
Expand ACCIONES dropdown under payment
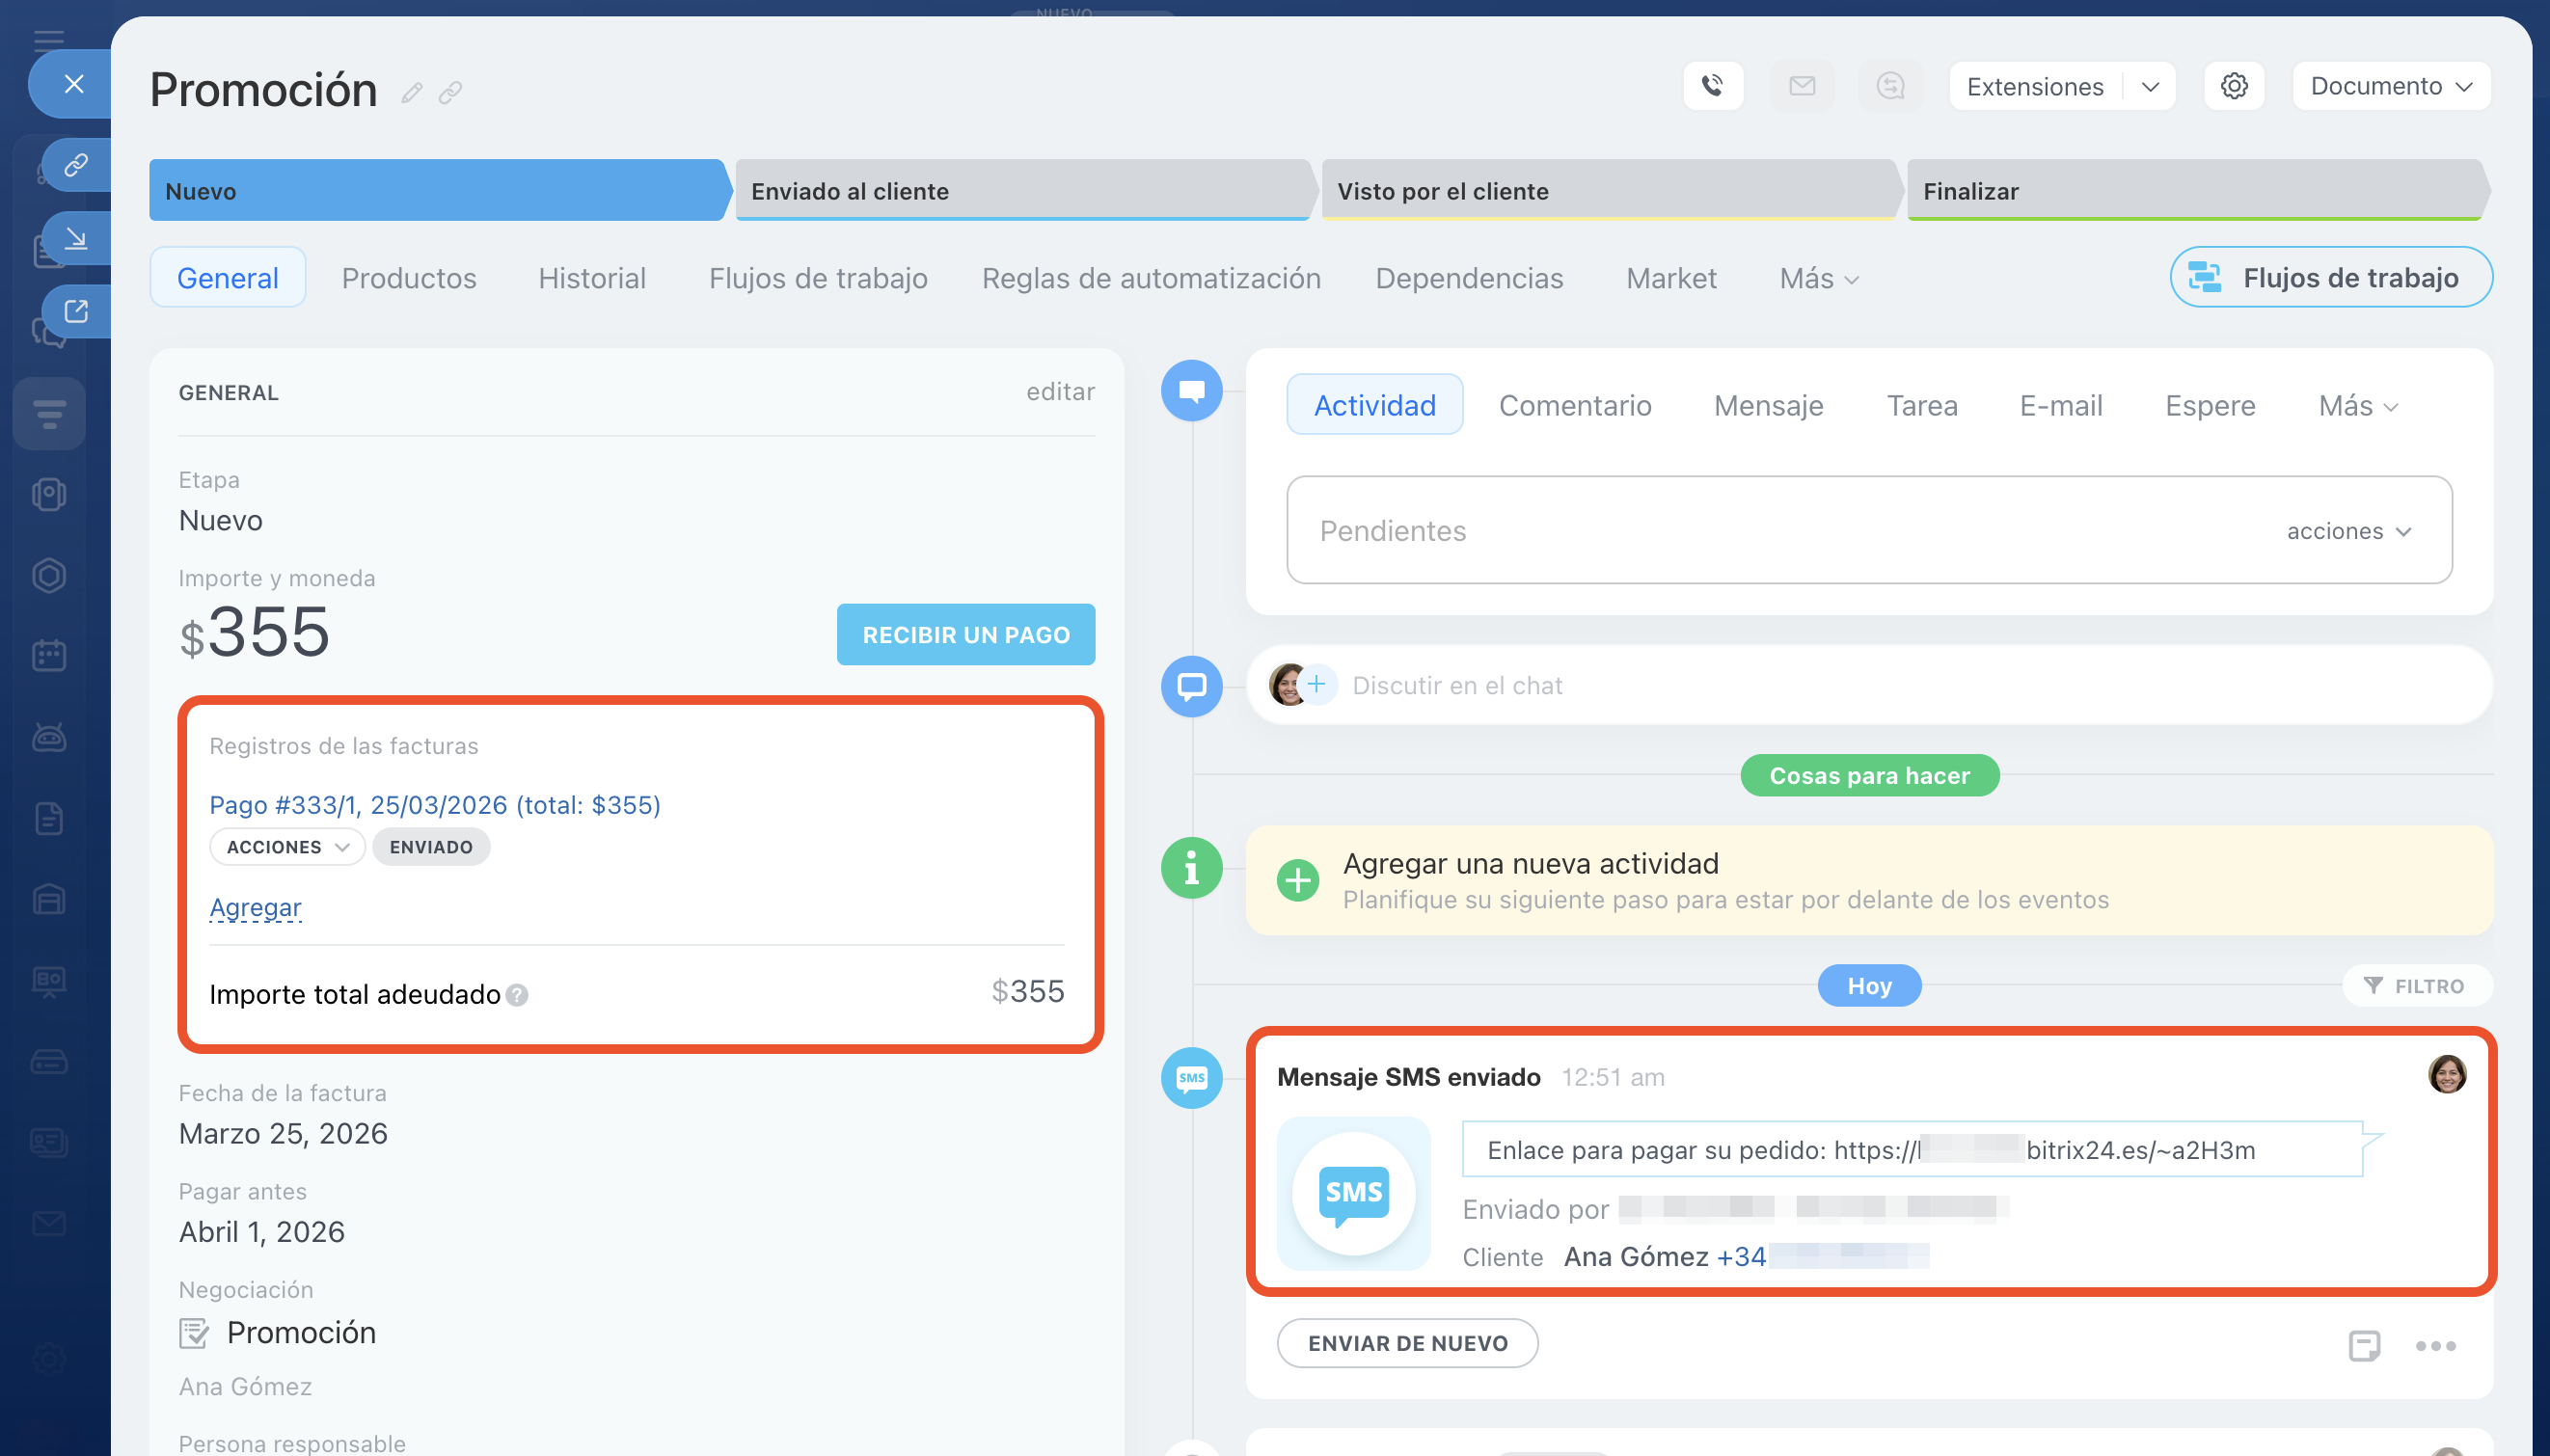(x=287, y=847)
